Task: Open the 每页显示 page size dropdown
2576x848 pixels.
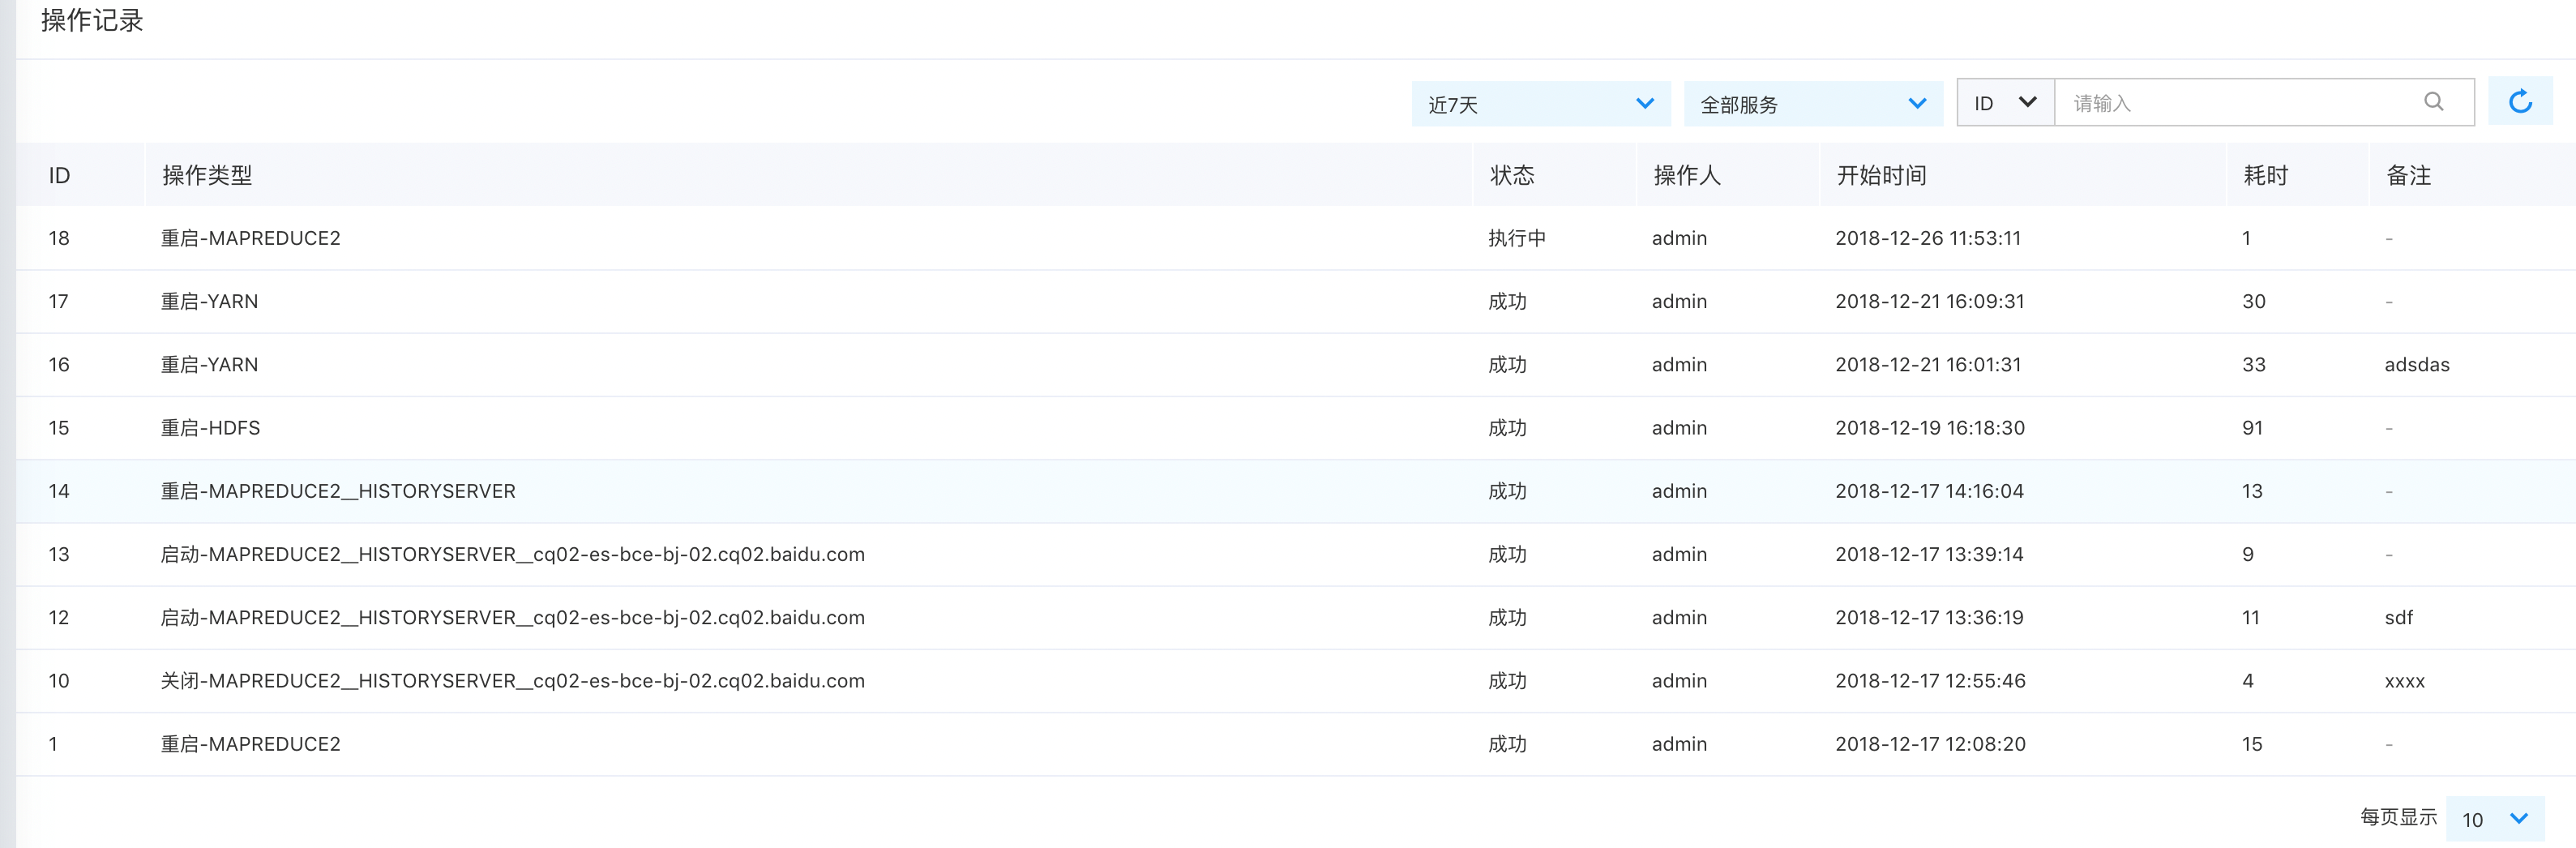Action: click(2494, 819)
